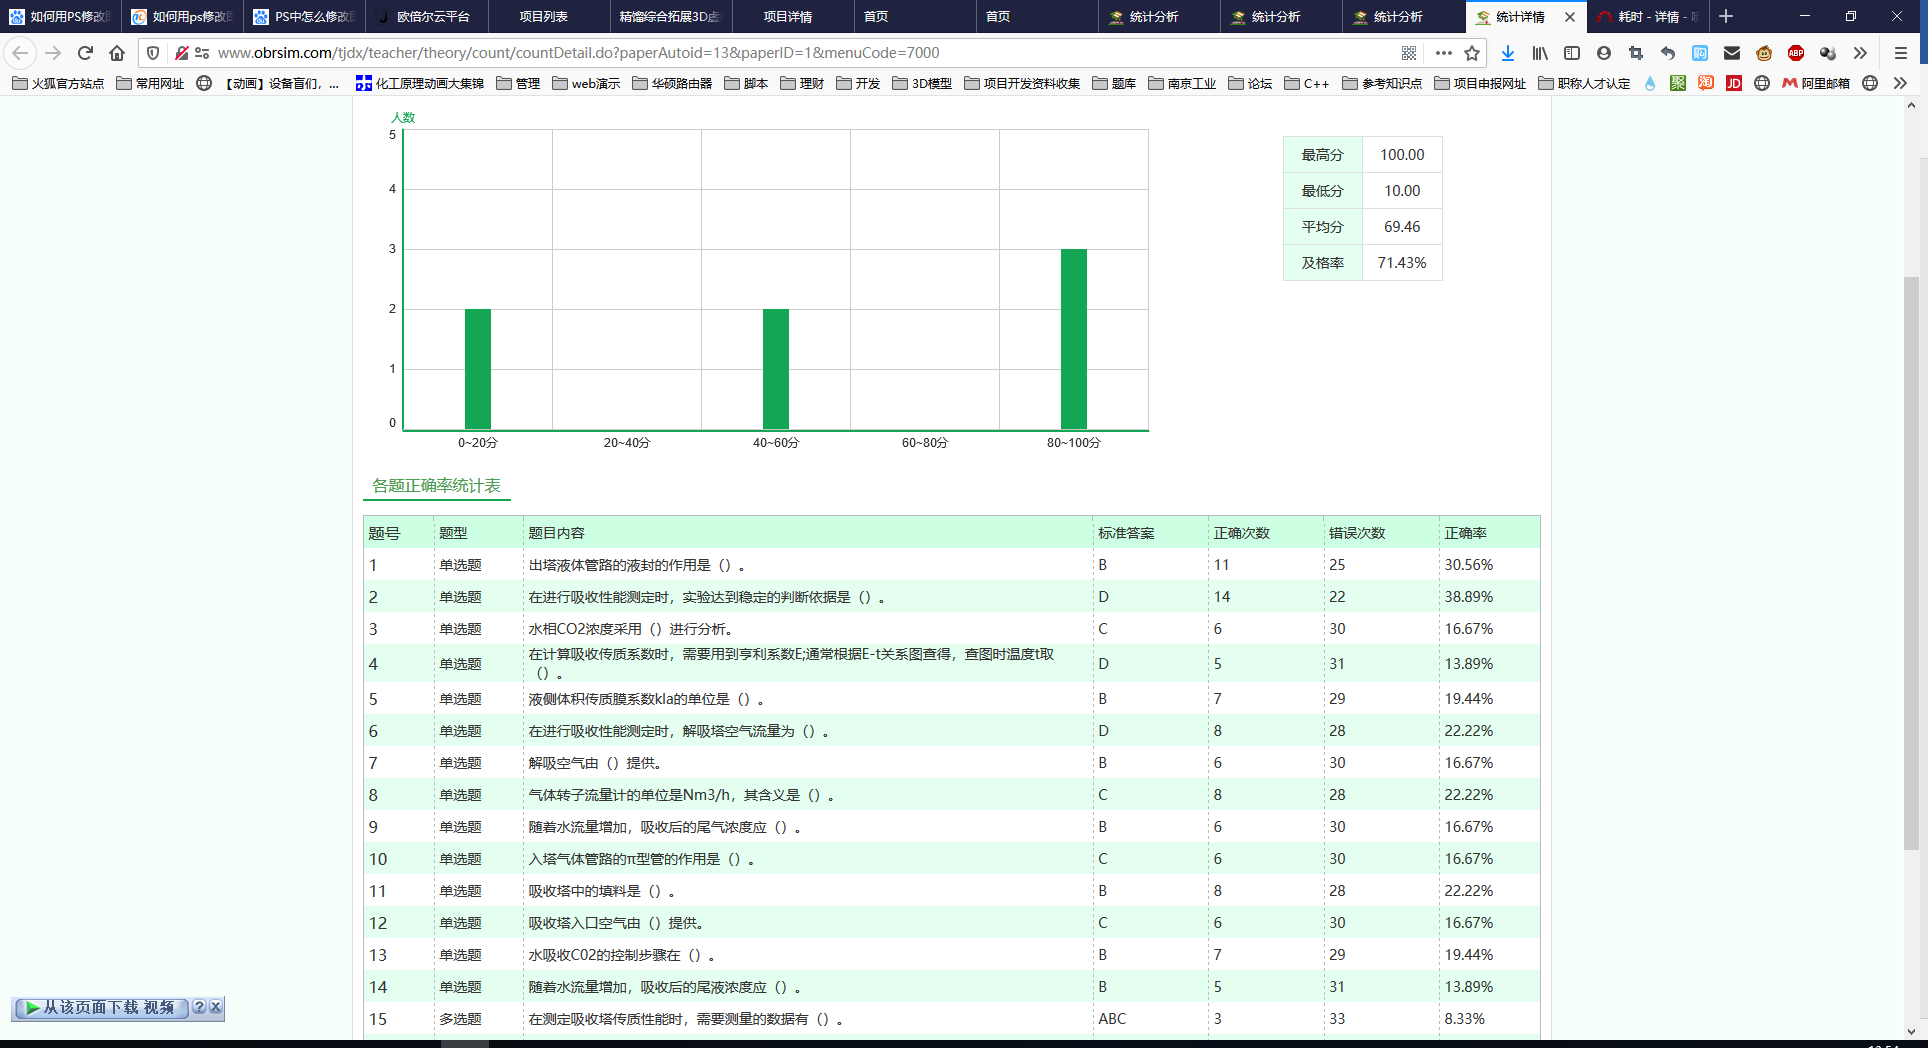Click the 80~100分 green bar
1928x1048 pixels.
tap(1073, 339)
